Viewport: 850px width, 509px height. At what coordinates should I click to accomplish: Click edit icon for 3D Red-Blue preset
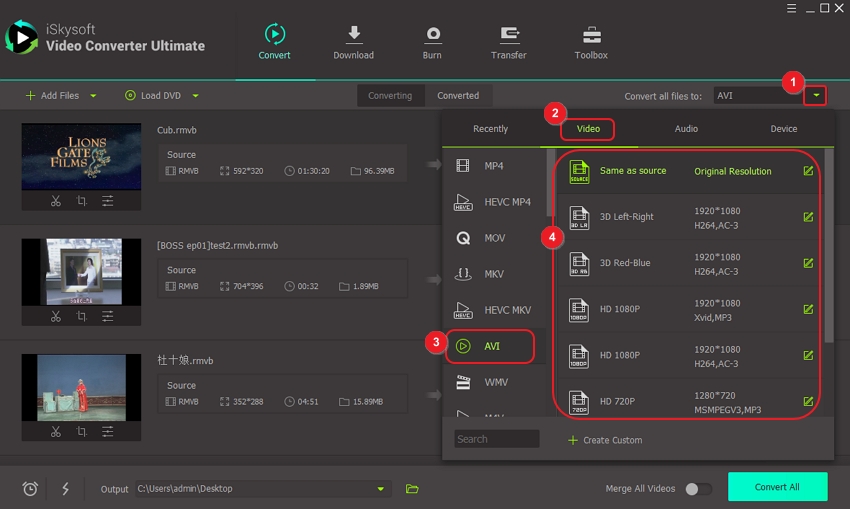tap(808, 263)
